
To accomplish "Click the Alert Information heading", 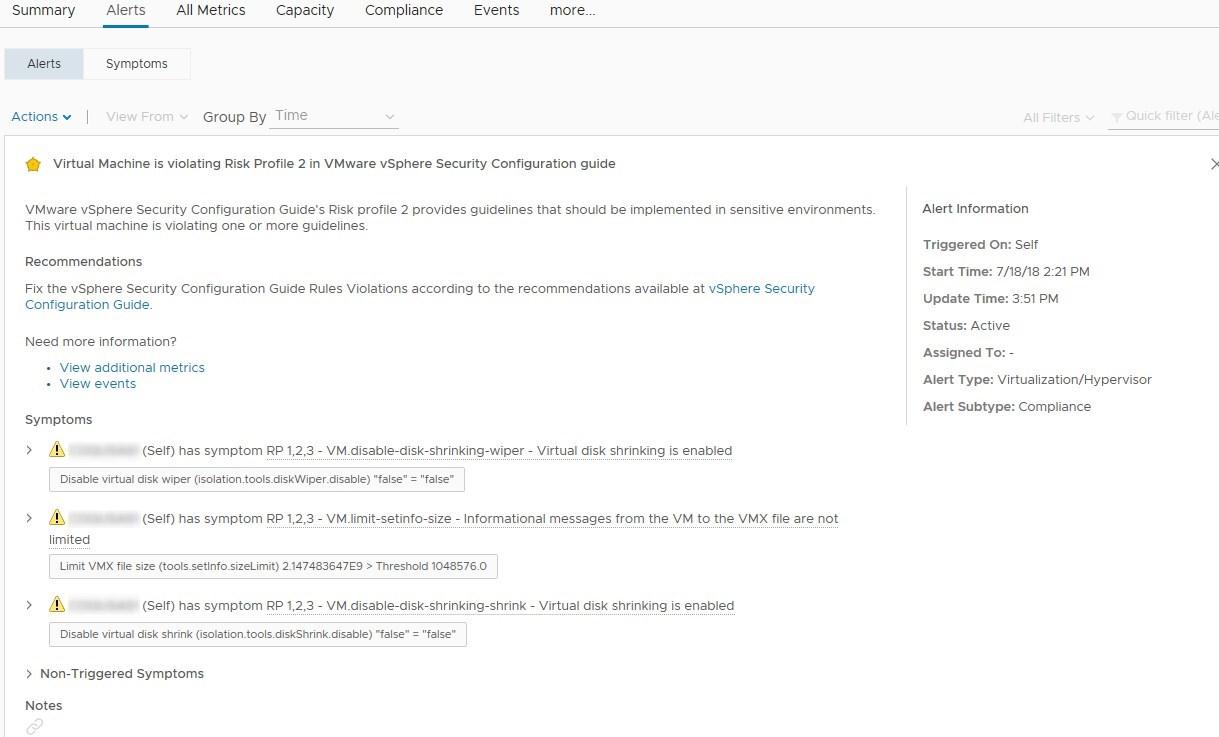I will 975,209.
